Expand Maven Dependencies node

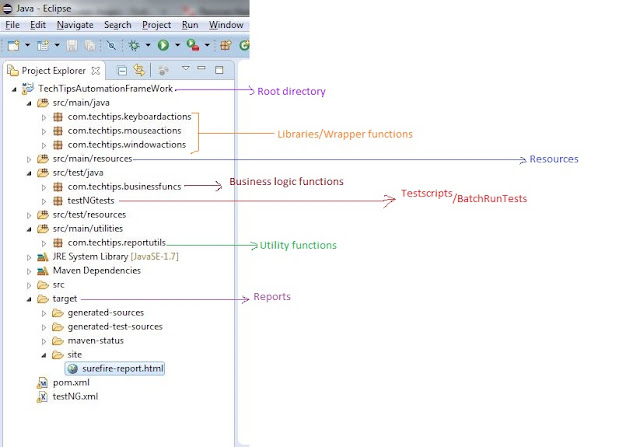click(x=29, y=271)
